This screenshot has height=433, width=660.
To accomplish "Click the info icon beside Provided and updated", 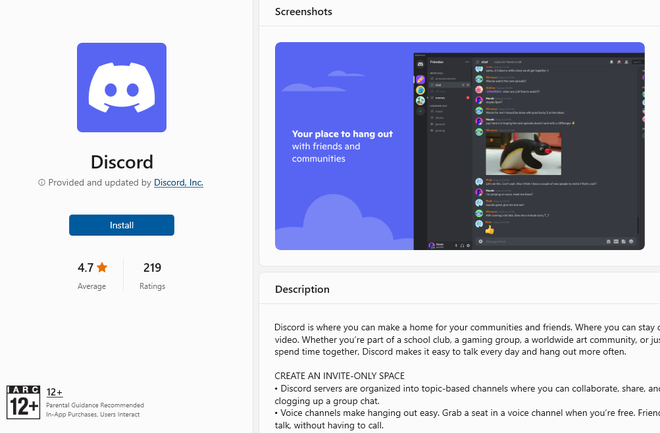I will [x=42, y=183].
